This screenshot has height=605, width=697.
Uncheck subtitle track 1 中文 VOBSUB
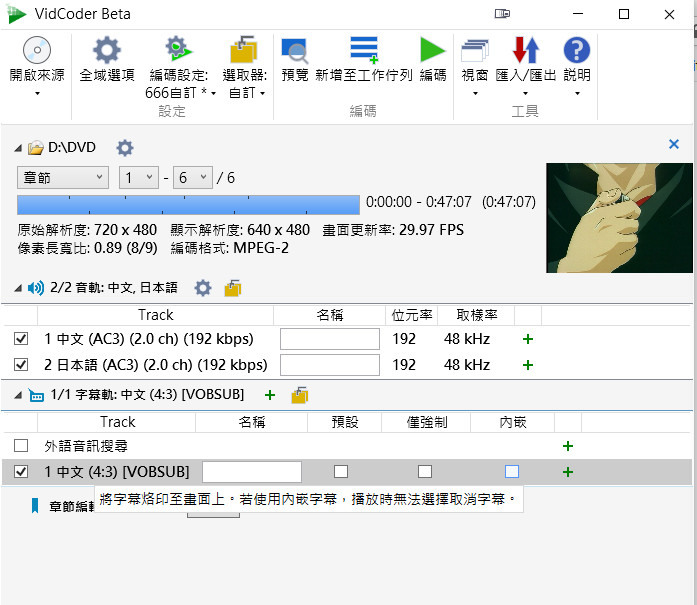pyautogui.click(x=21, y=471)
